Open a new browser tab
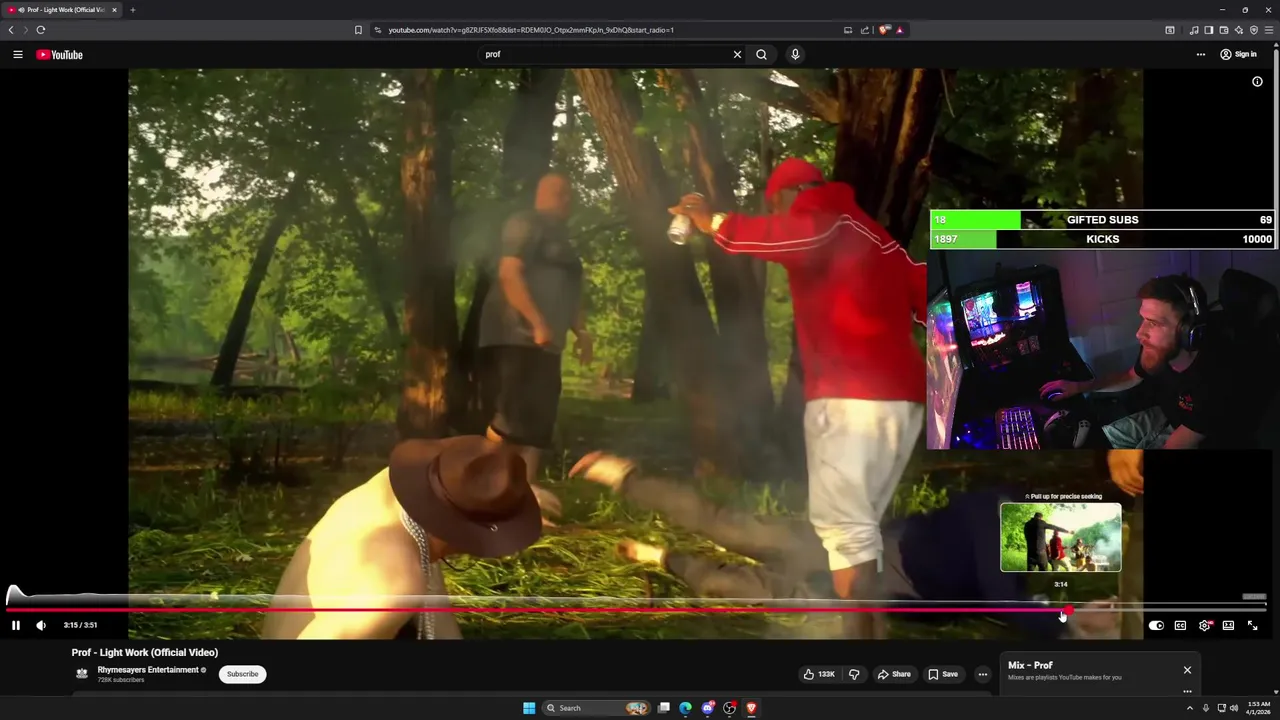 pyautogui.click(x=132, y=10)
